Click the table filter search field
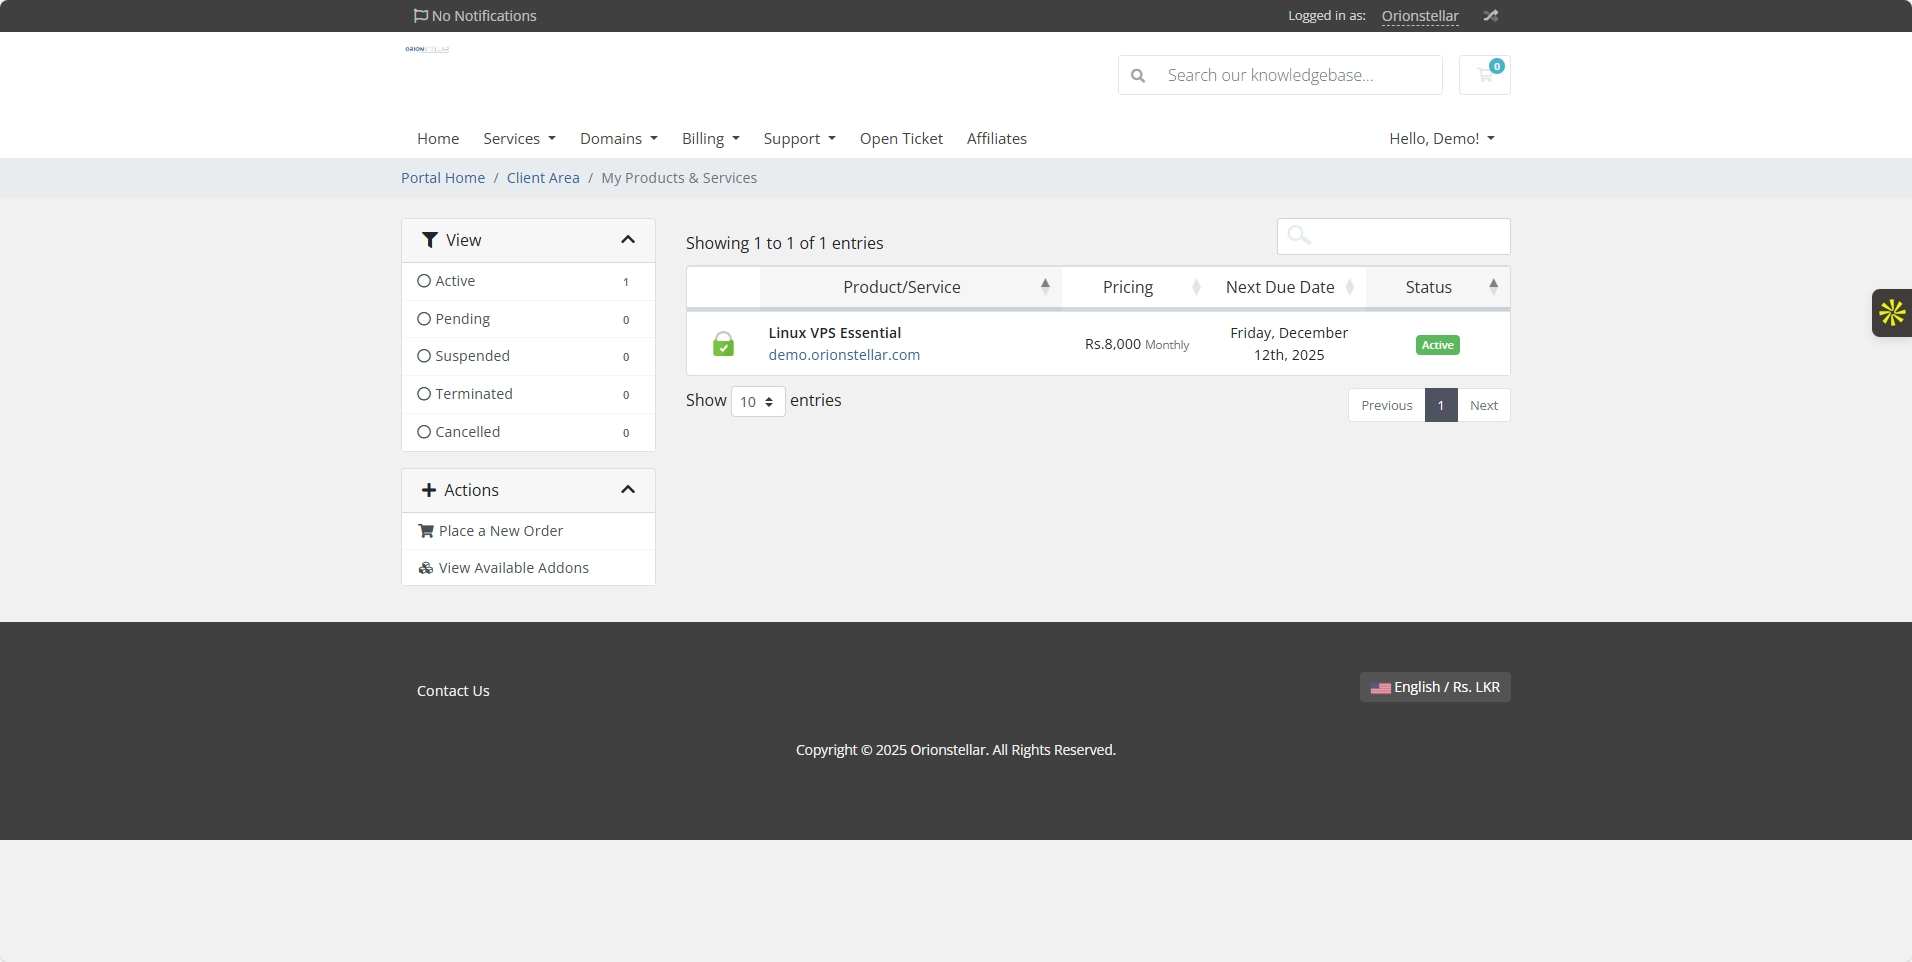Image resolution: width=1912 pixels, height=962 pixels. tap(1393, 237)
